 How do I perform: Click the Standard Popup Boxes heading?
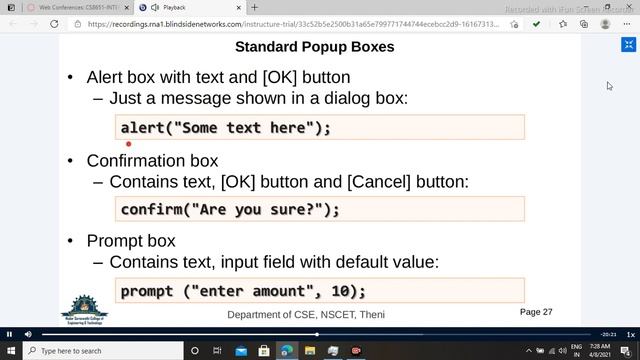(315, 47)
